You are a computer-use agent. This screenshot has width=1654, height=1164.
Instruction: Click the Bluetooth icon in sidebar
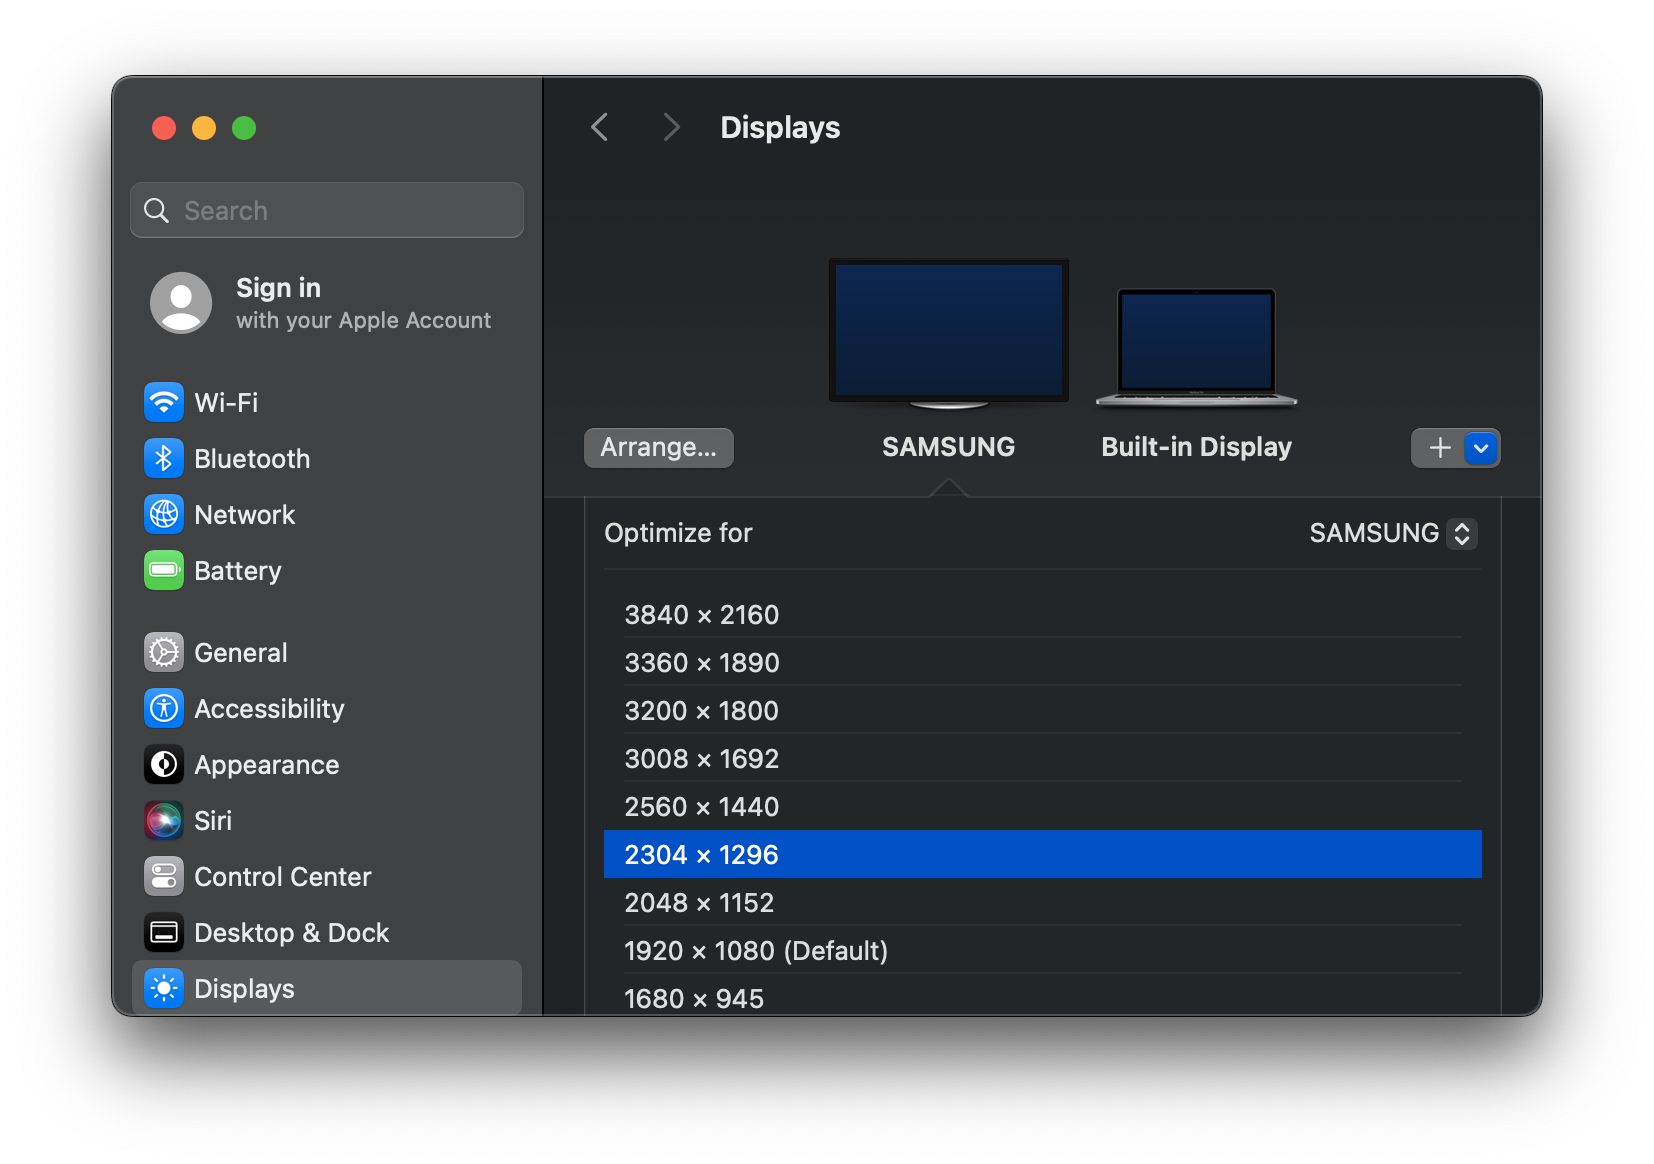point(164,458)
